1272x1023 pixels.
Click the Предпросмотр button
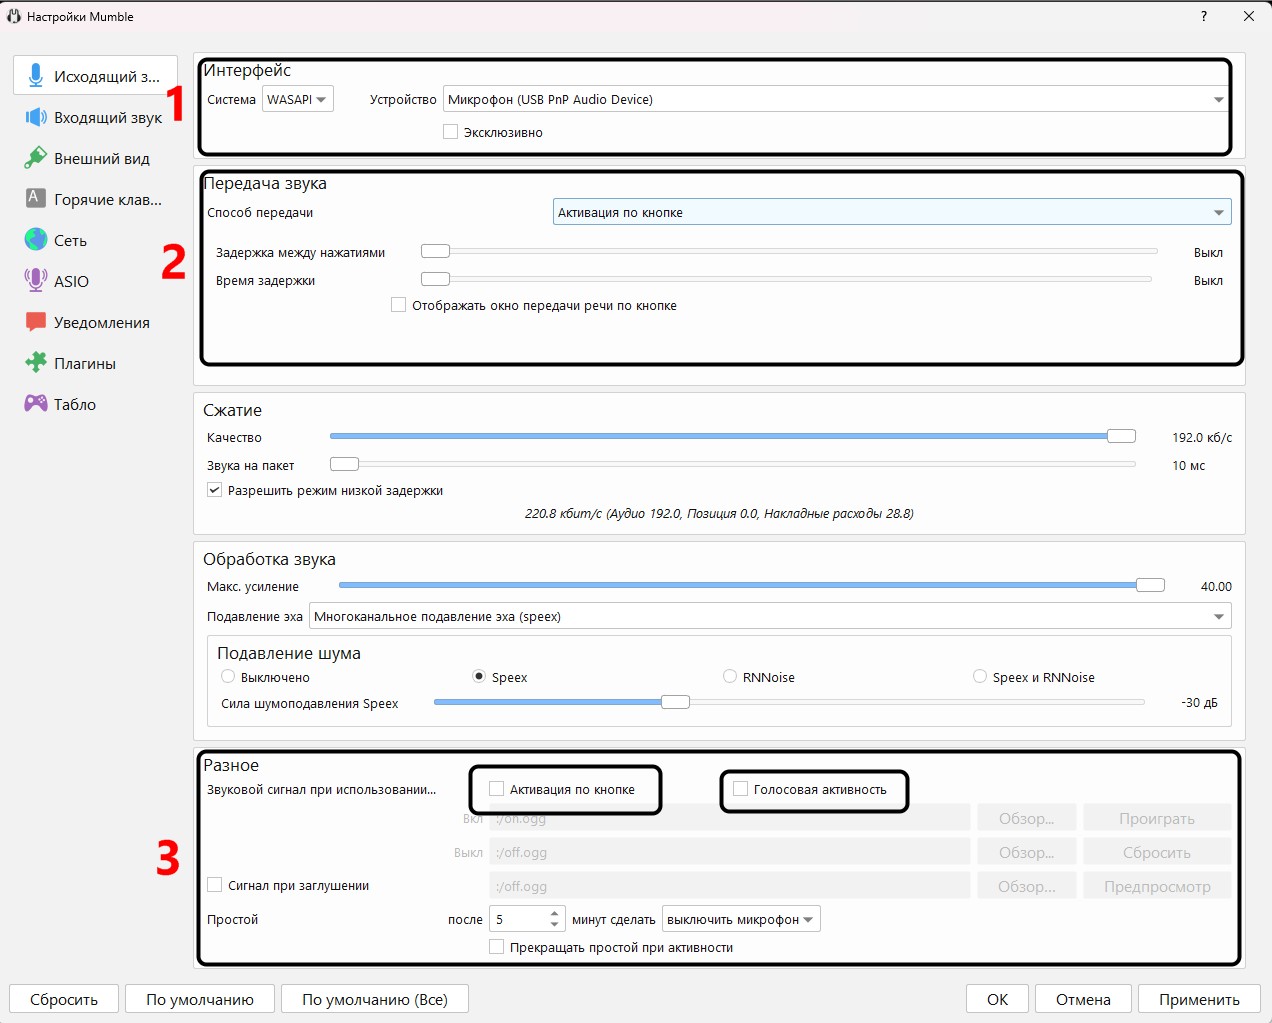pos(1157,886)
